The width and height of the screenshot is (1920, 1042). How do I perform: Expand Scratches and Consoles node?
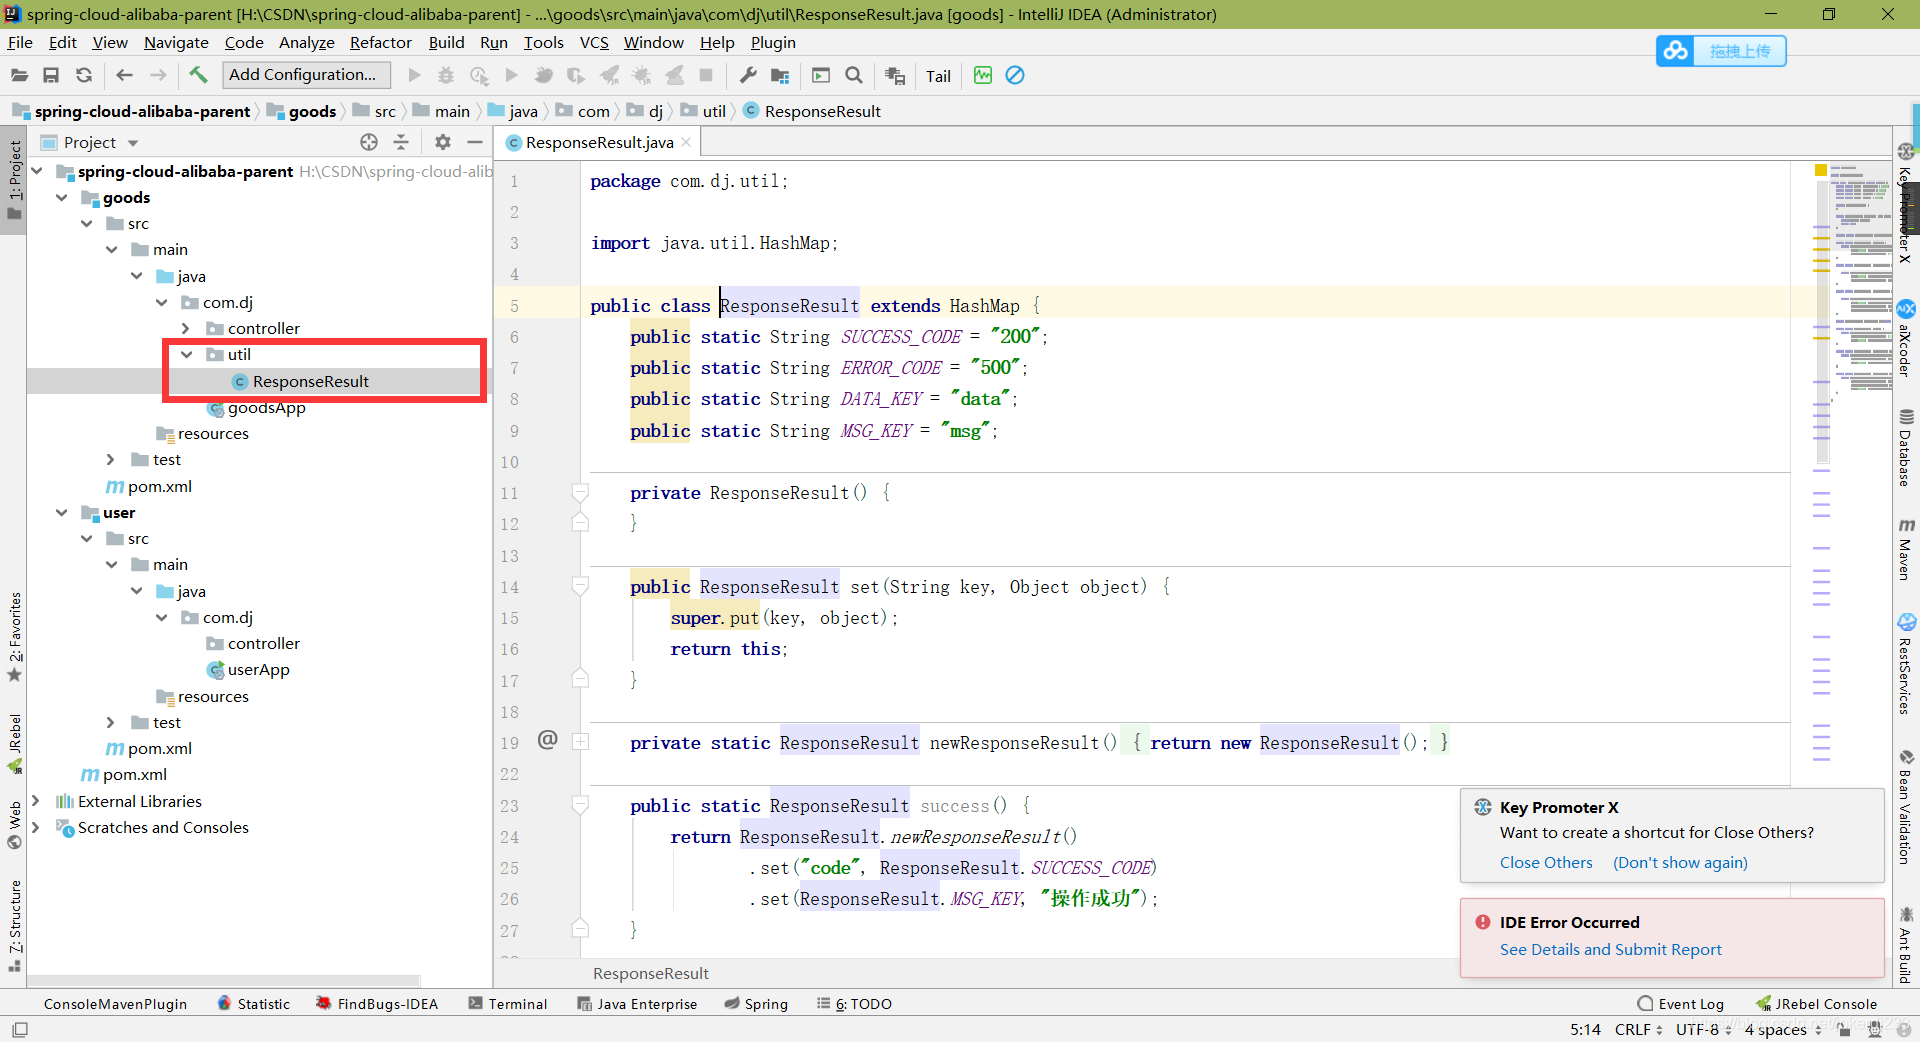click(x=36, y=828)
